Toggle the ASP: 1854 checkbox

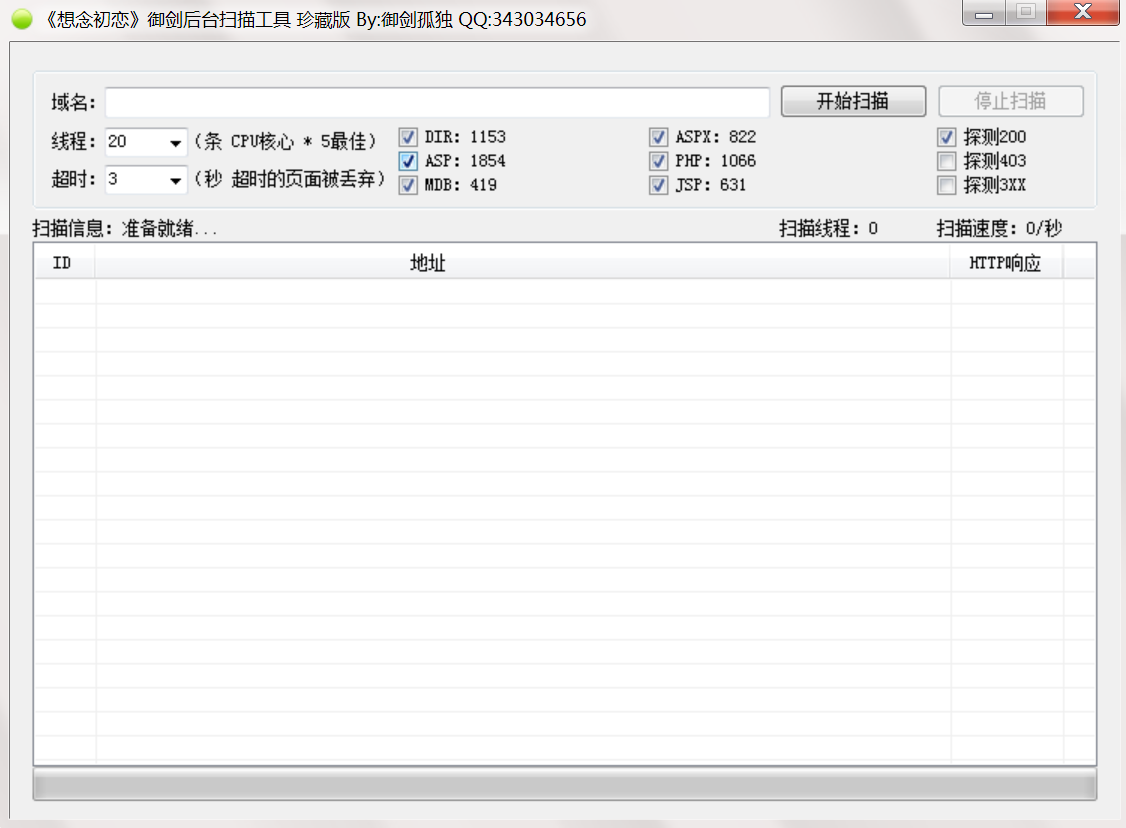click(408, 161)
